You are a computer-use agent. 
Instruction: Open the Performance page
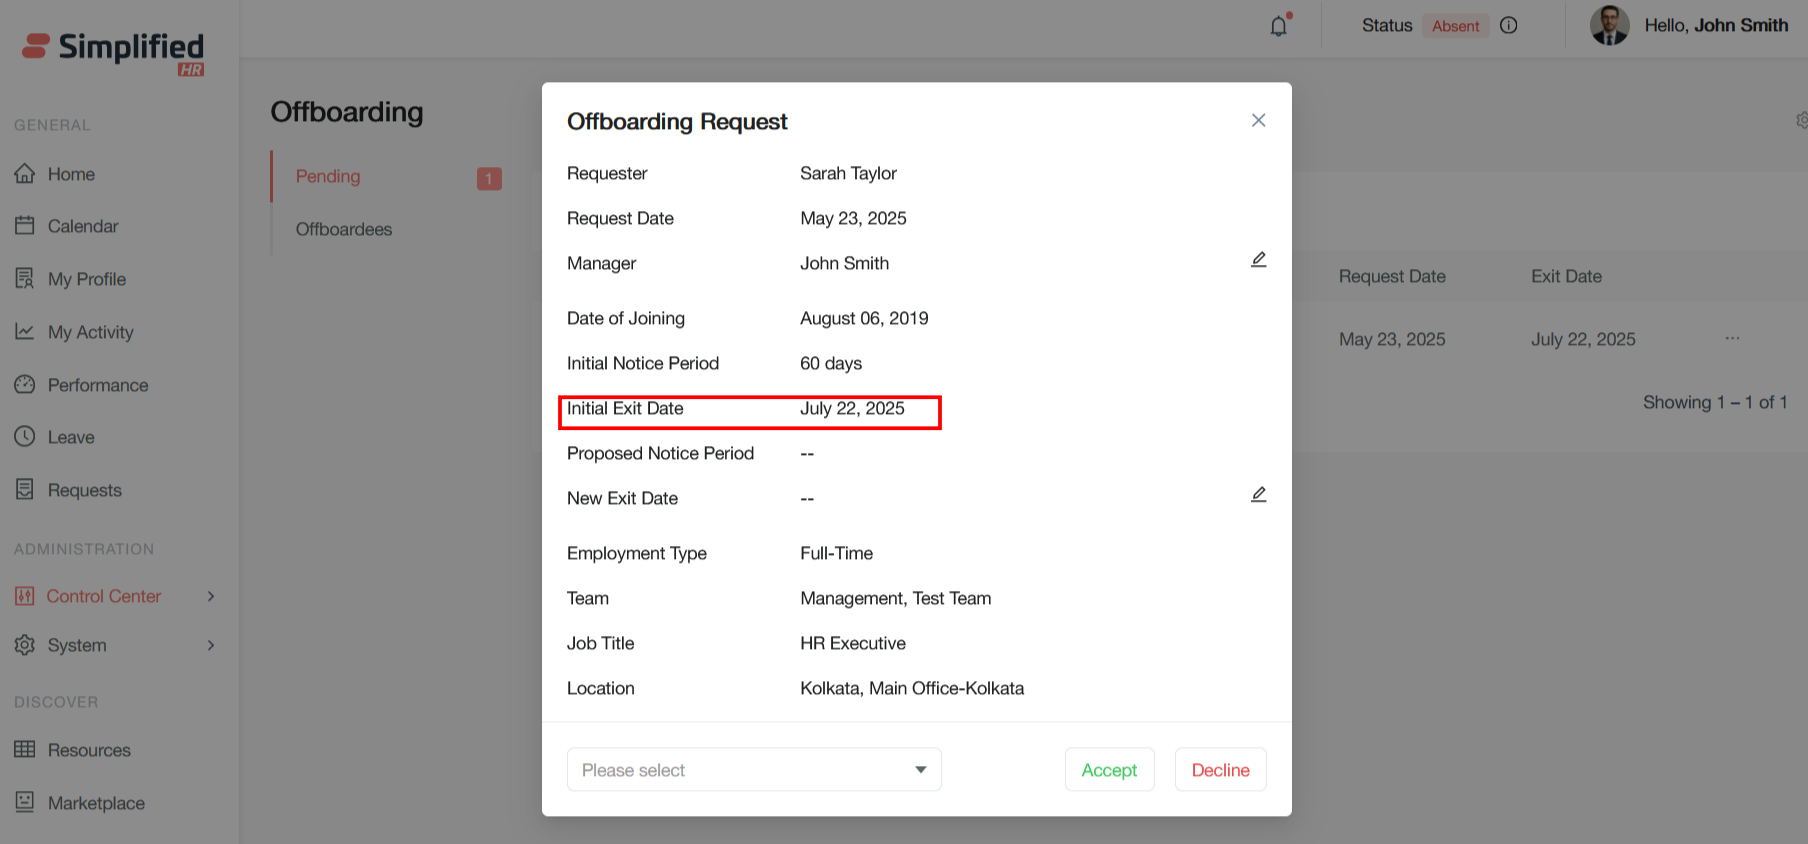click(97, 385)
